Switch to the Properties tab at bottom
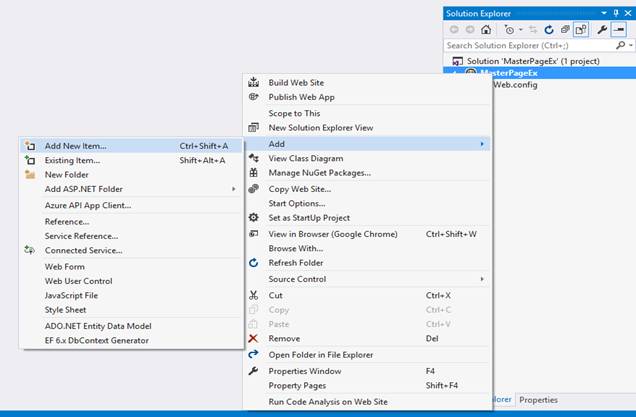 (x=538, y=400)
